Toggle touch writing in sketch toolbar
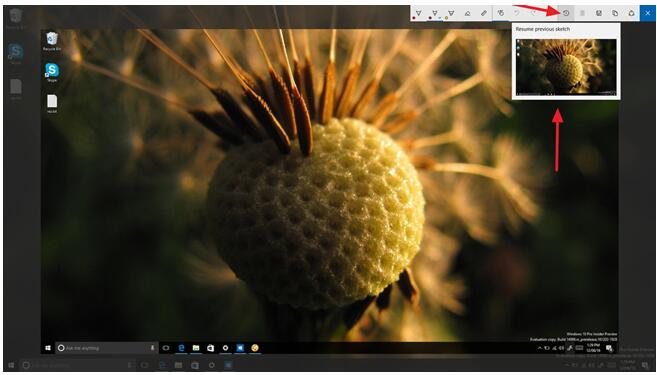This screenshot has width=657, height=375. click(x=500, y=13)
